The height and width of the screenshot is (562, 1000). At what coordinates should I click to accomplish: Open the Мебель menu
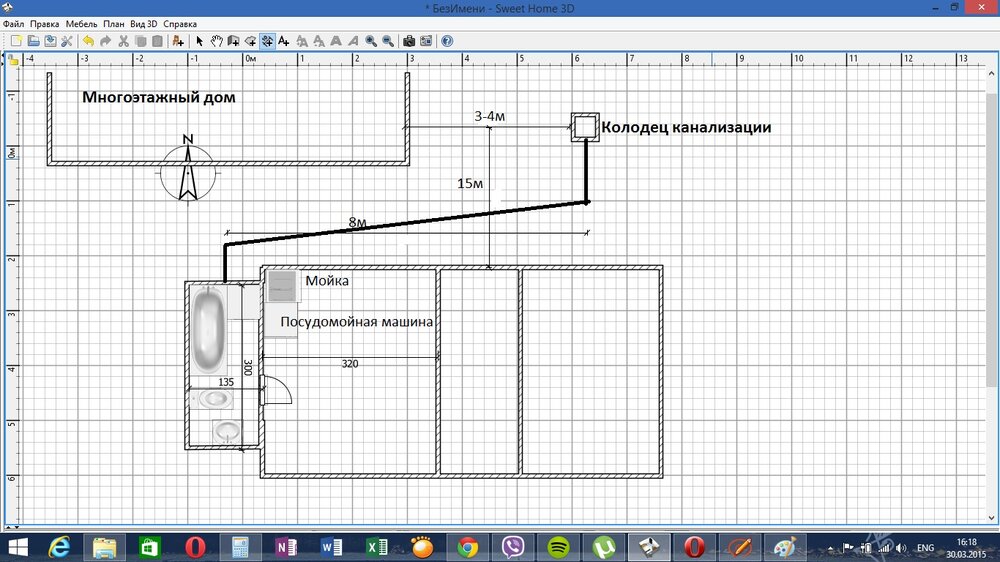81,23
